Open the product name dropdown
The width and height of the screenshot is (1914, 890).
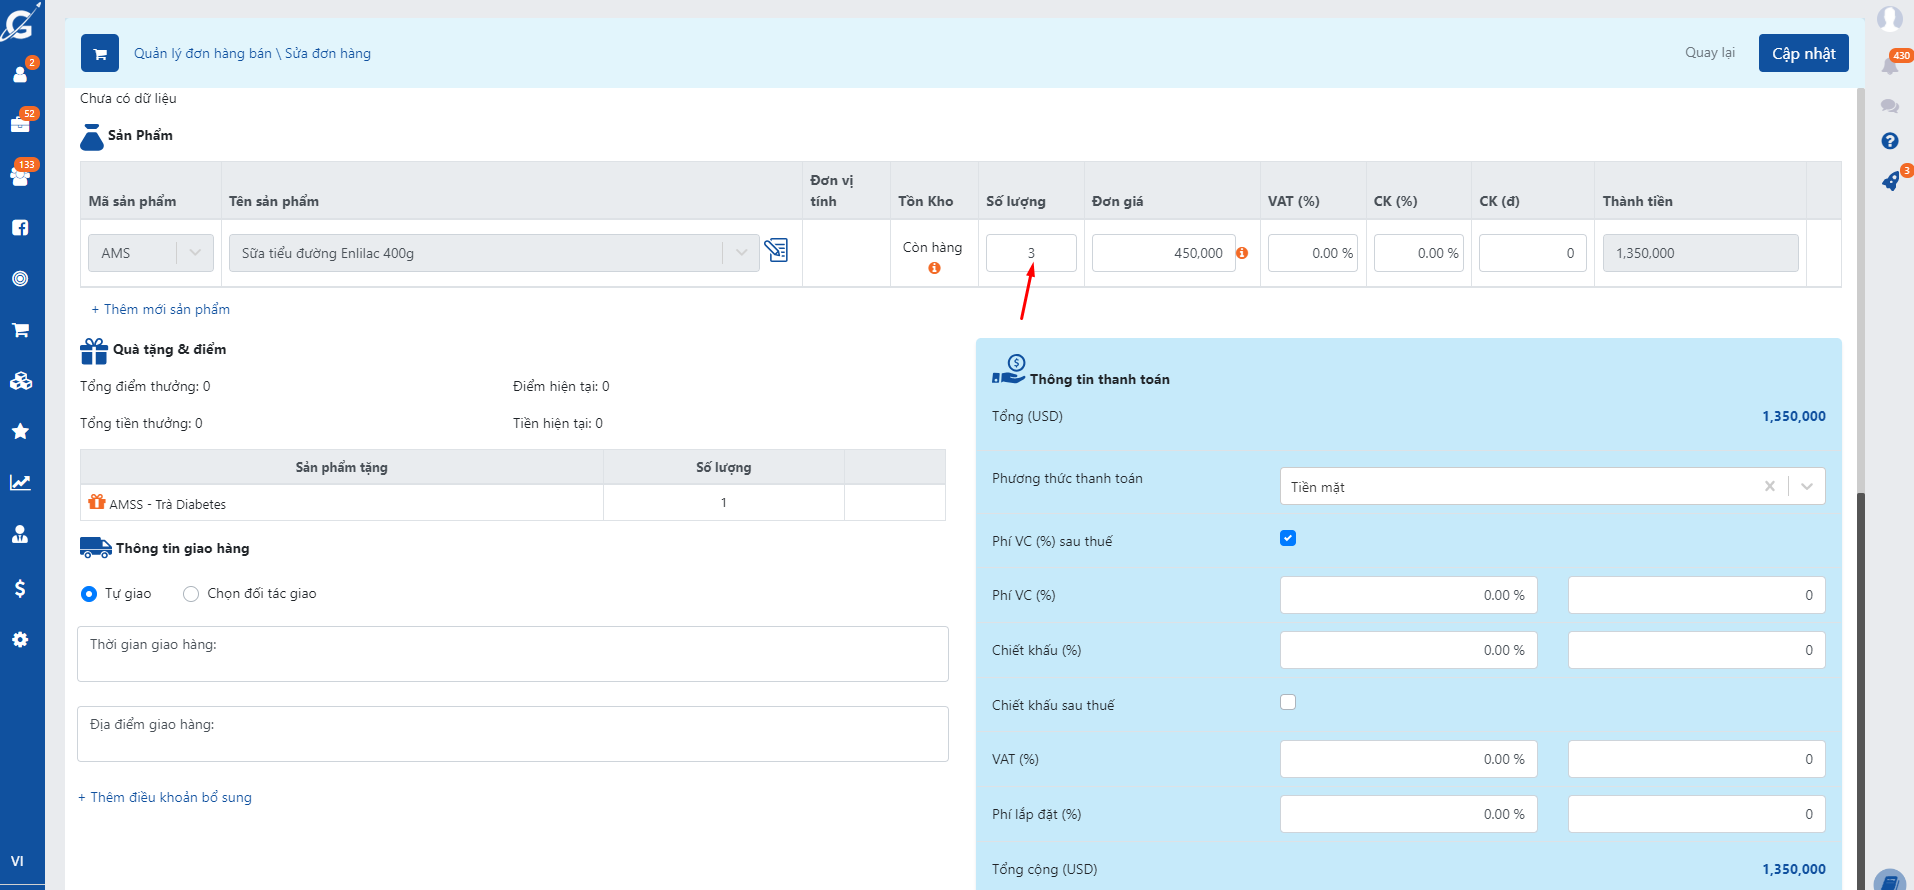740,253
